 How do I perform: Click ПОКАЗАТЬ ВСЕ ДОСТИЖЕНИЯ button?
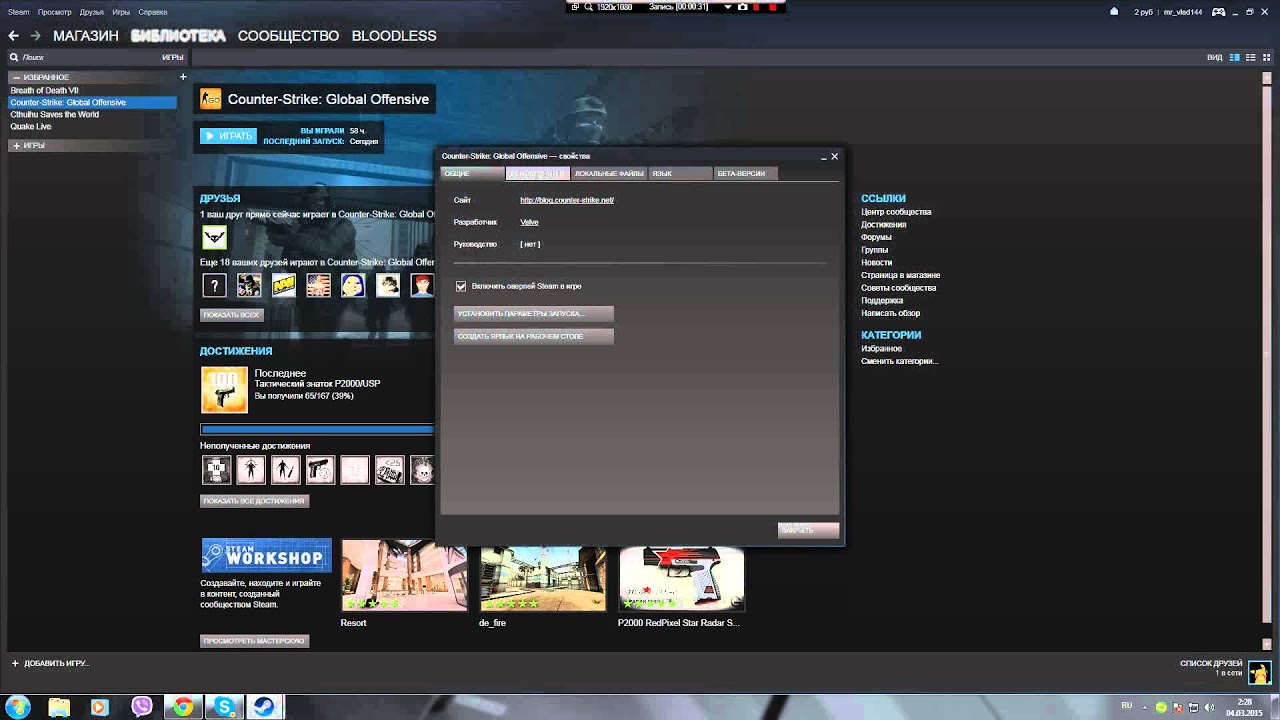coord(255,501)
